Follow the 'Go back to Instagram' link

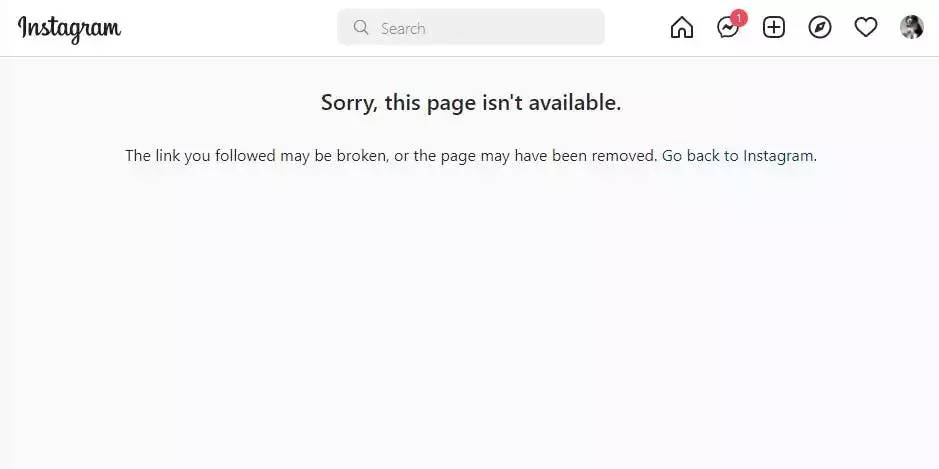click(738, 156)
